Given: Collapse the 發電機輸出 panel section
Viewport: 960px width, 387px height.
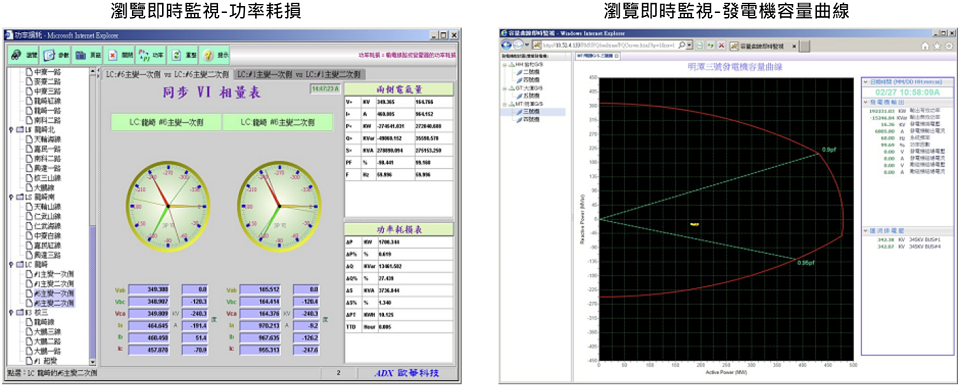Looking at the screenshot, I should point(866,101).
